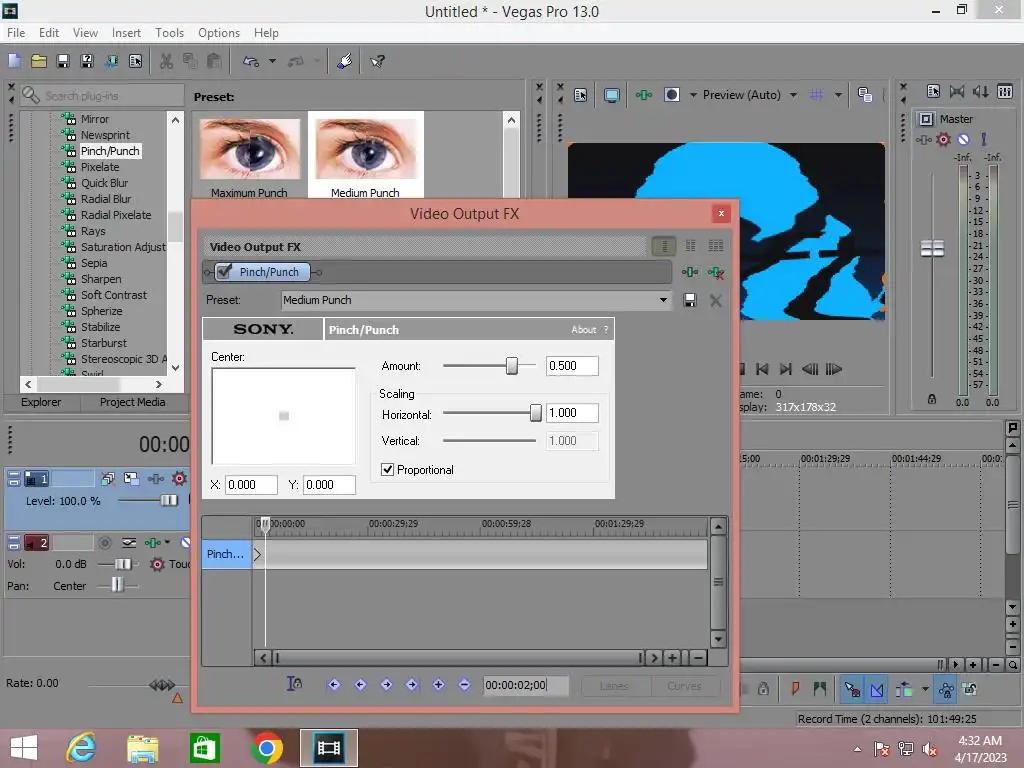Open the Tools menu
The height and width of the screenshot is (768, 1024).
[x=169, y=33]
